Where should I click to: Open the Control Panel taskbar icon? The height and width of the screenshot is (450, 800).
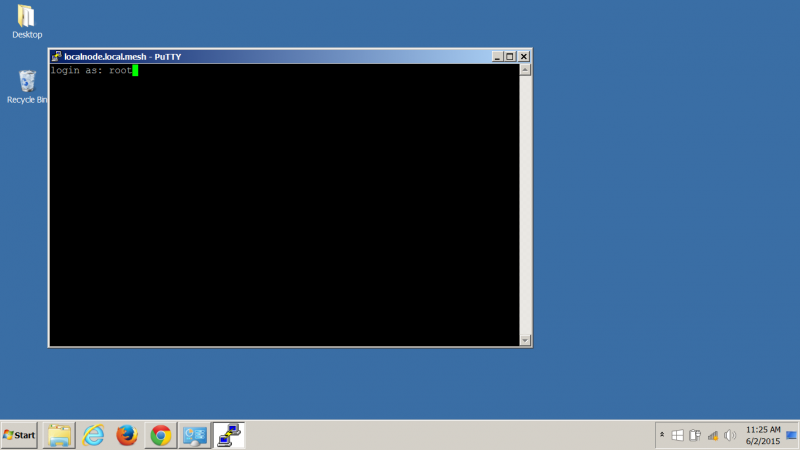[x=194, y=435]
